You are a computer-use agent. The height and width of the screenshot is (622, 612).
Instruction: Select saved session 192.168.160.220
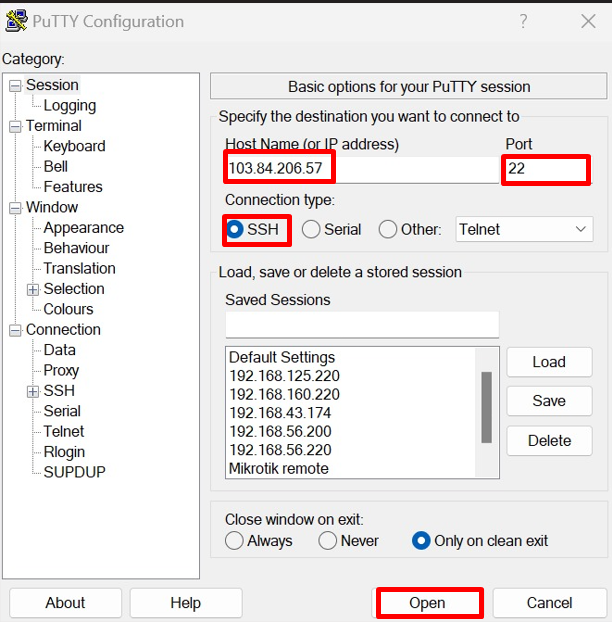click(285, 394)
